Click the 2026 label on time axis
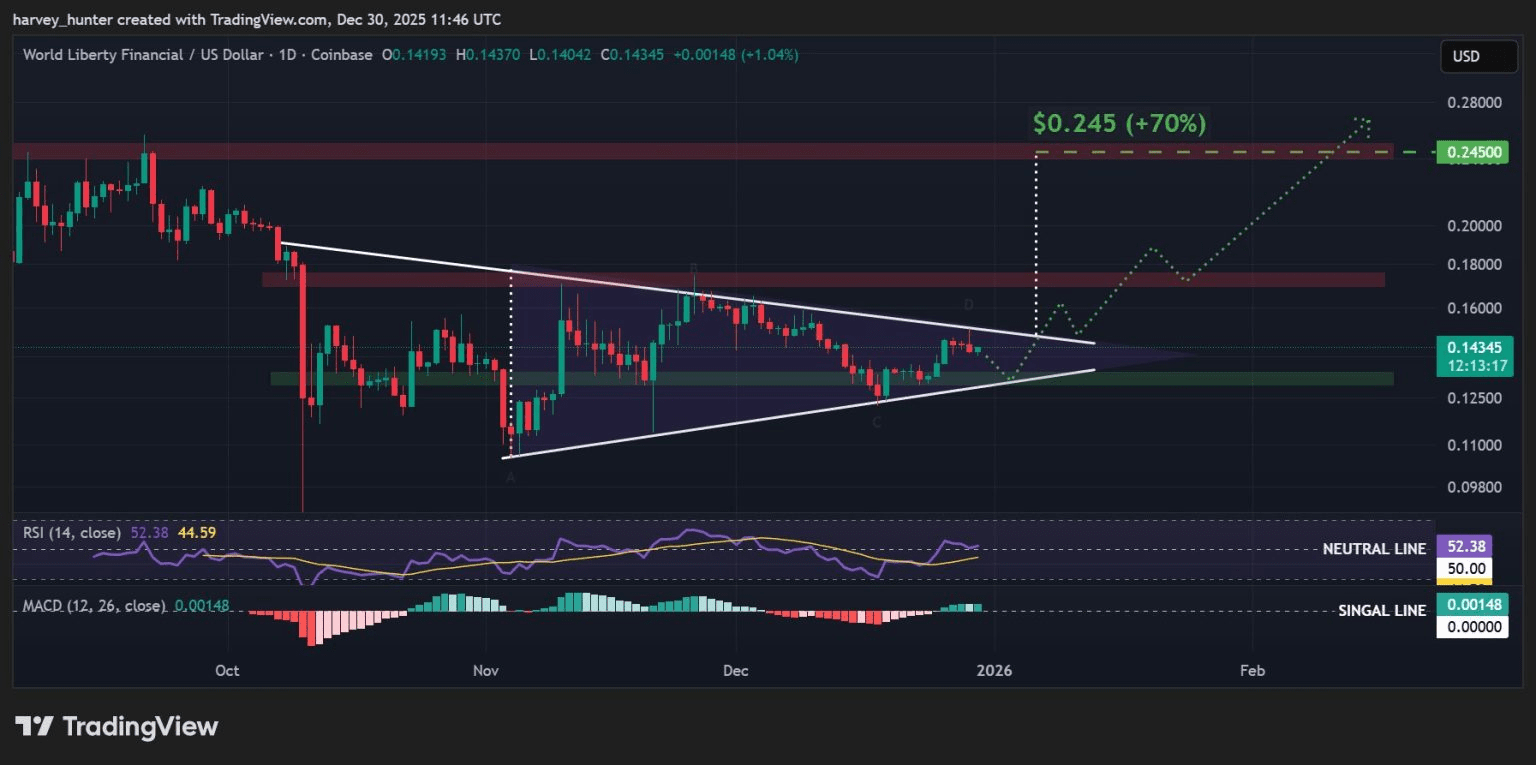This screenshot has height=765, width=1536. pyautogui.click(x=995, y=670)
